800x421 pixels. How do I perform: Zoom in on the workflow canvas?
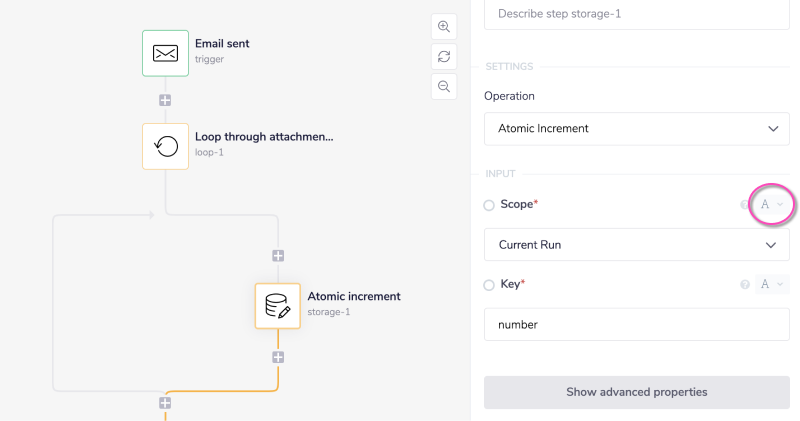tap(443, 26)
